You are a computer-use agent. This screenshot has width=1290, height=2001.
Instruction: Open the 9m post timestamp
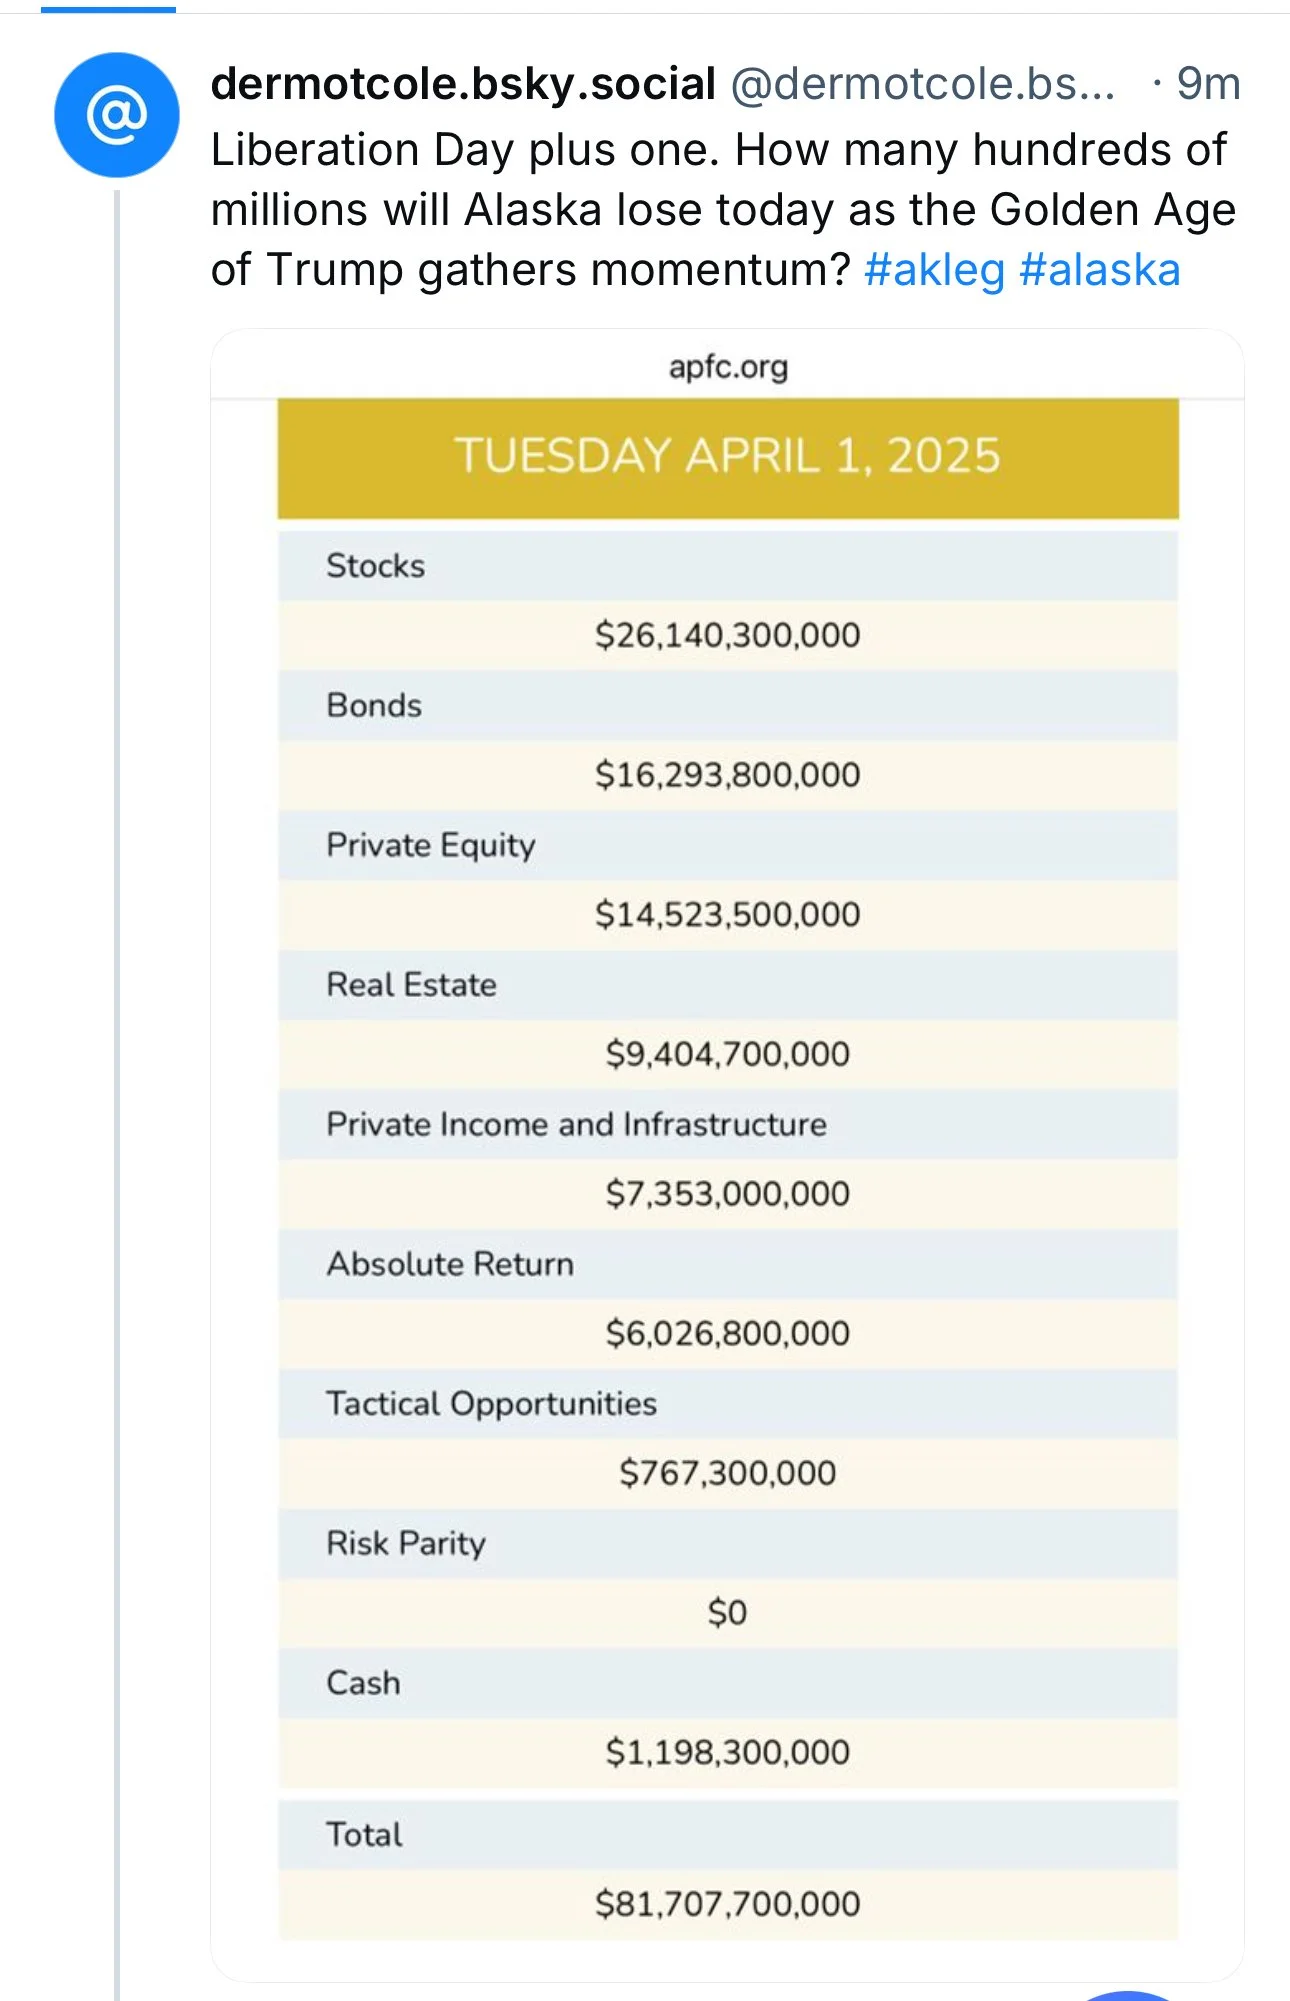1208,84
